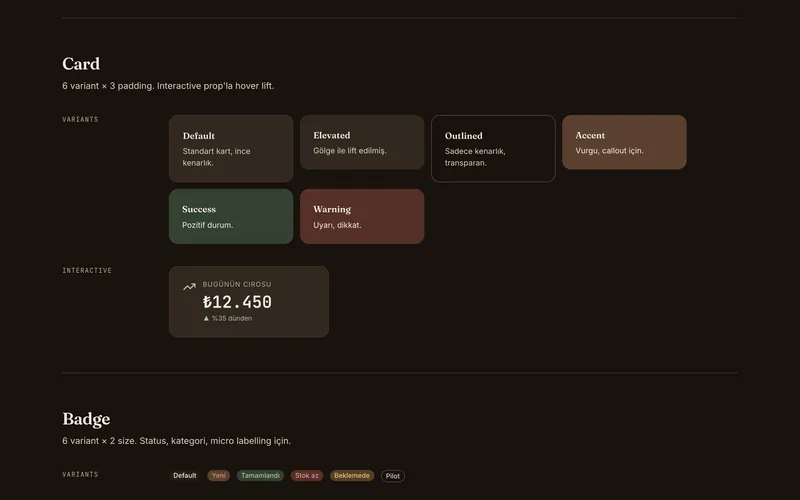Click the Stok az badge
This screenshot has height=500, width=800.
coord(307,476)
